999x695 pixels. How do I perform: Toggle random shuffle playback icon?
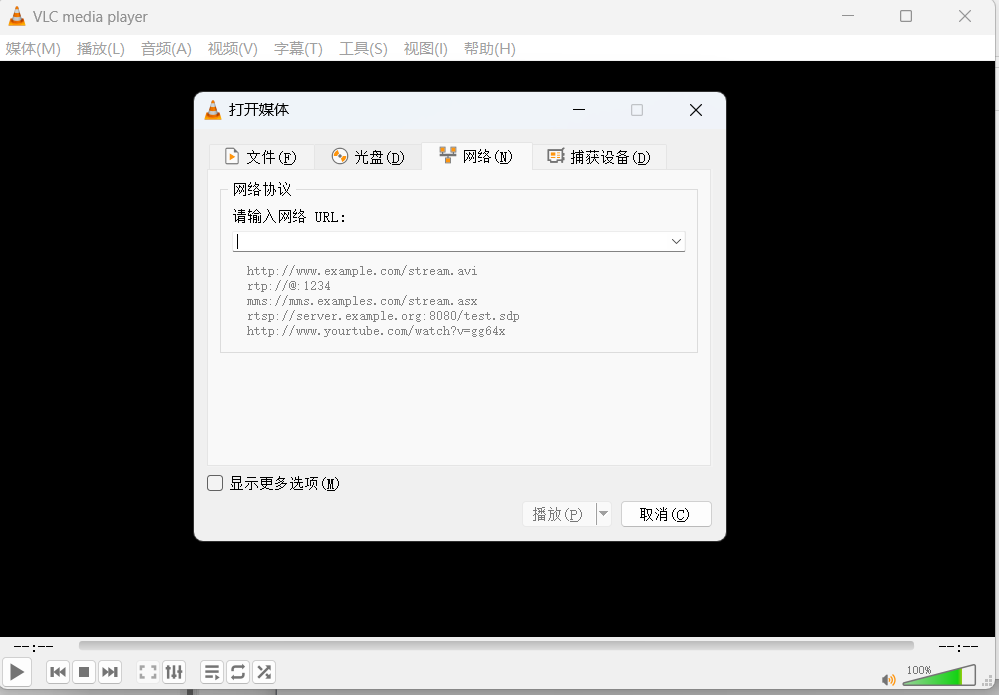[x=264, y=671]
